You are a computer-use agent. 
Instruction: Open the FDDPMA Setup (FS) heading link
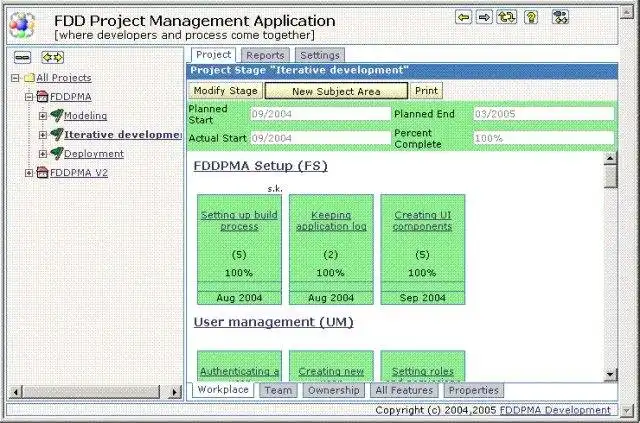(260, 166)
